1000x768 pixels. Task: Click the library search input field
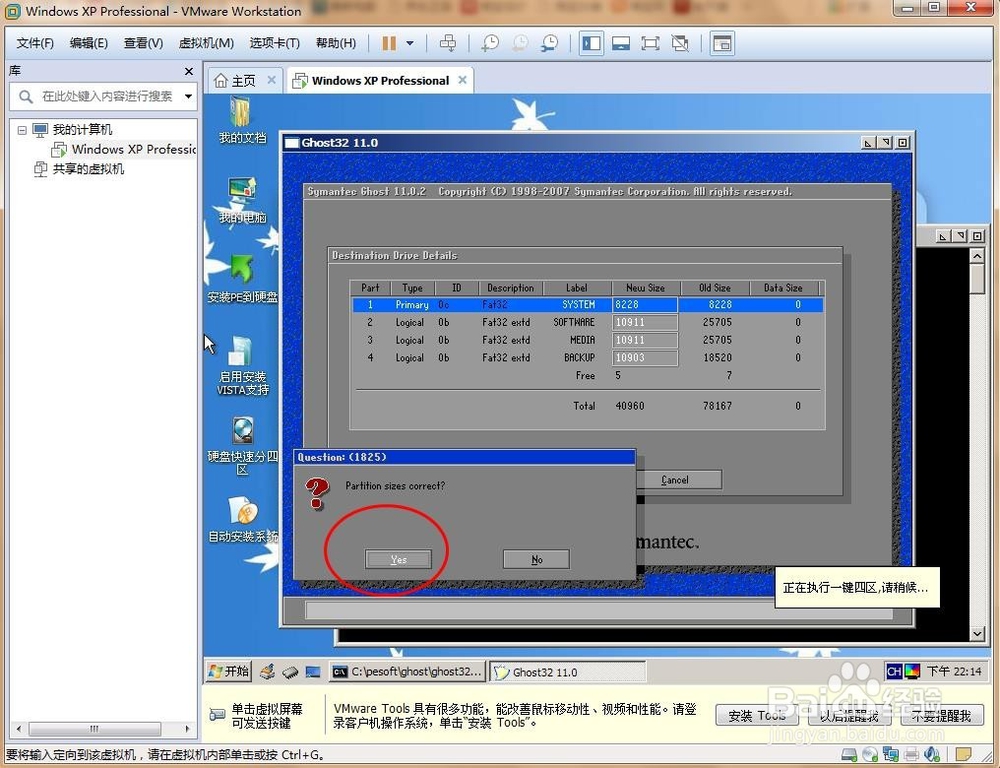pyautogui.click(x=105, y=96)
